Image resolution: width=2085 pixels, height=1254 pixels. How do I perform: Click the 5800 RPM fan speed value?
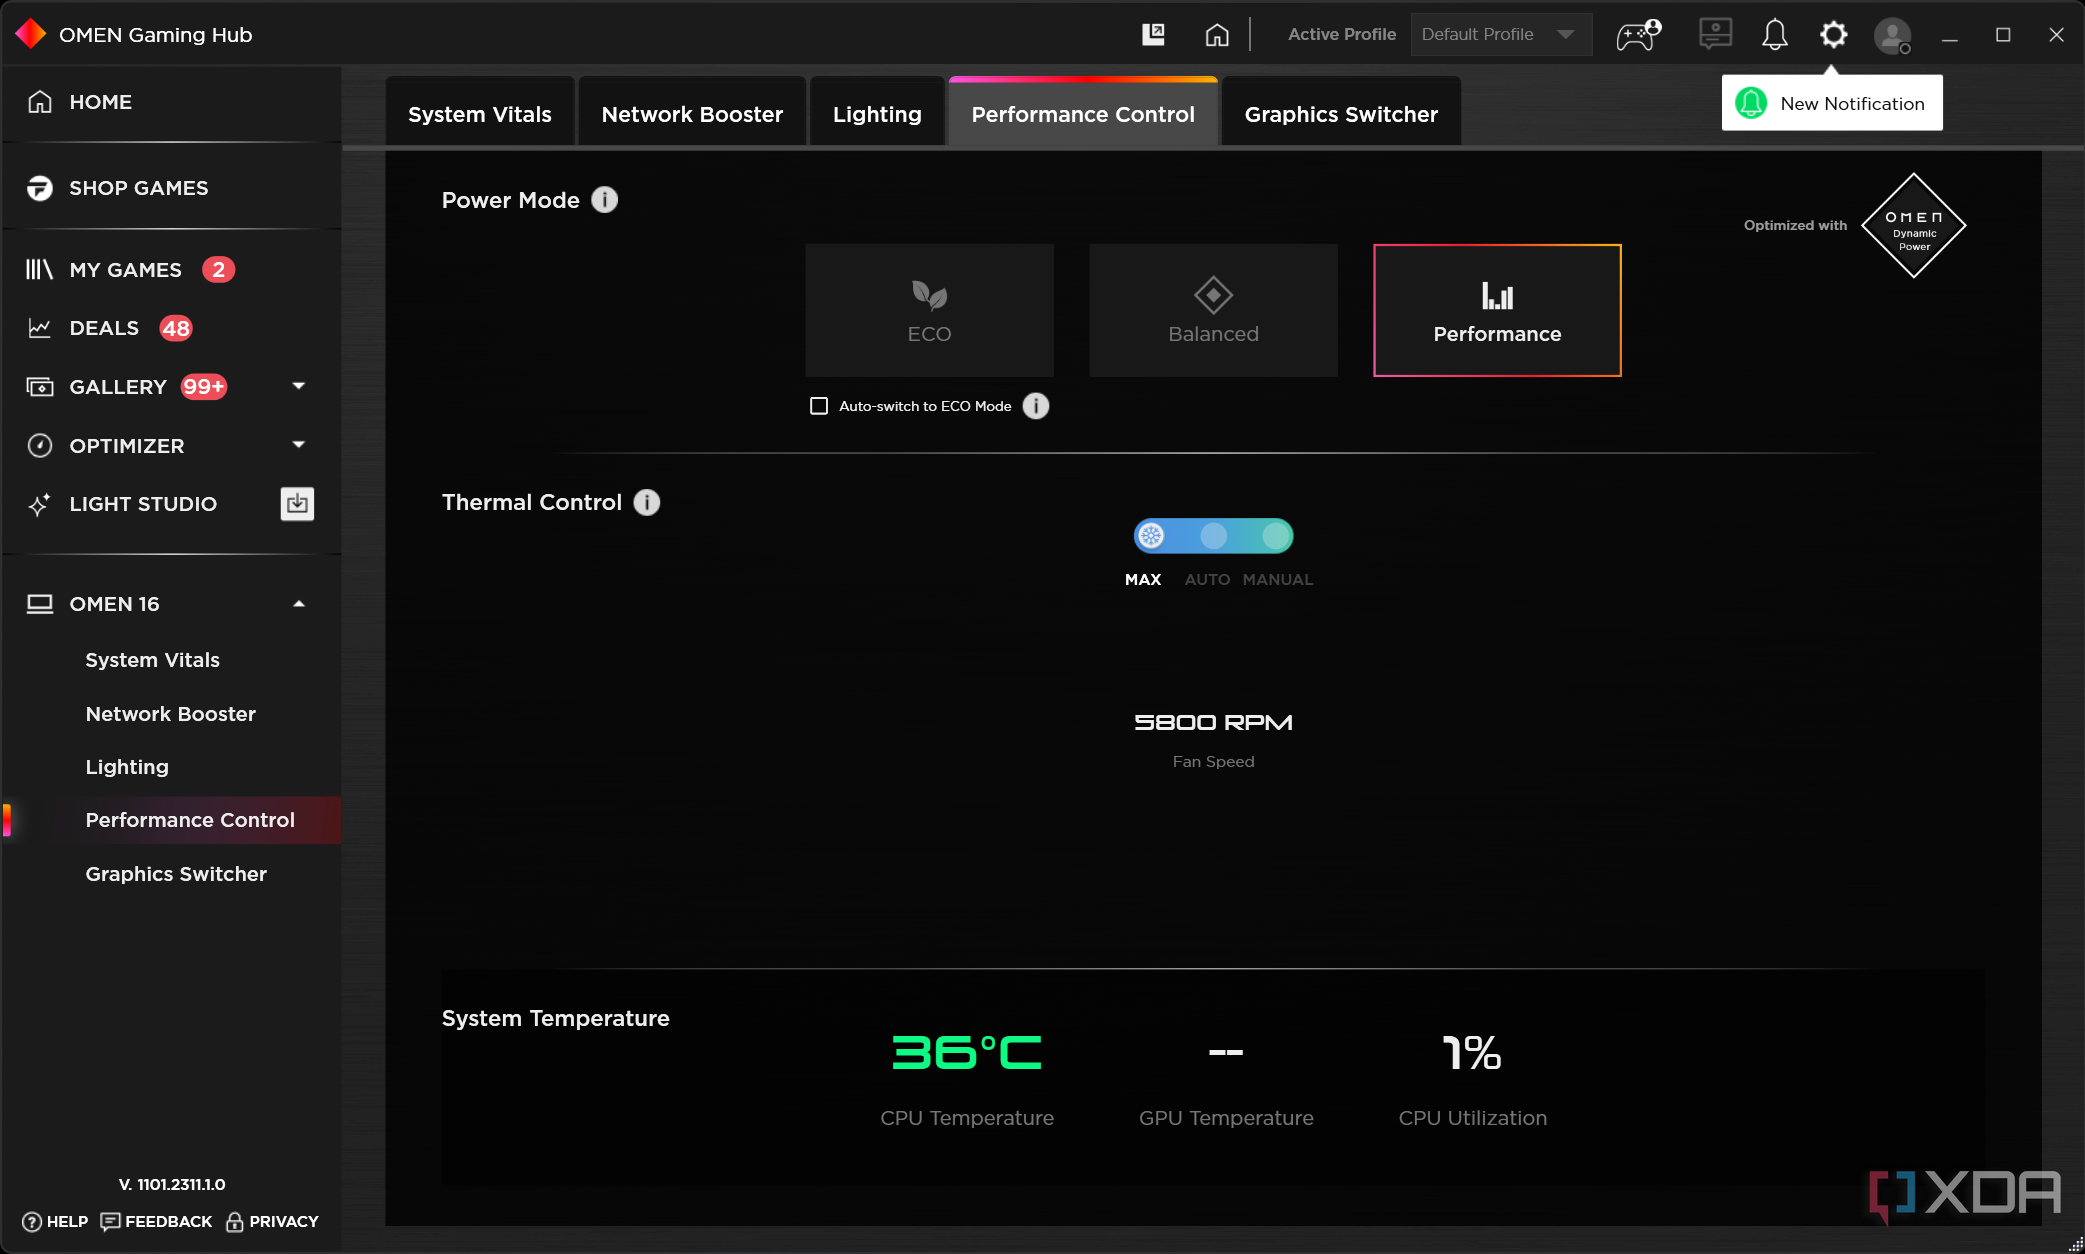click(1213, 722)
